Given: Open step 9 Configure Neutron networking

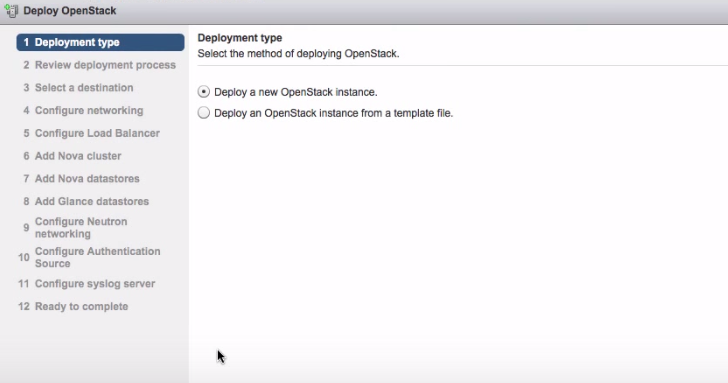Looking at the screenshot, I should pos(75,227).
